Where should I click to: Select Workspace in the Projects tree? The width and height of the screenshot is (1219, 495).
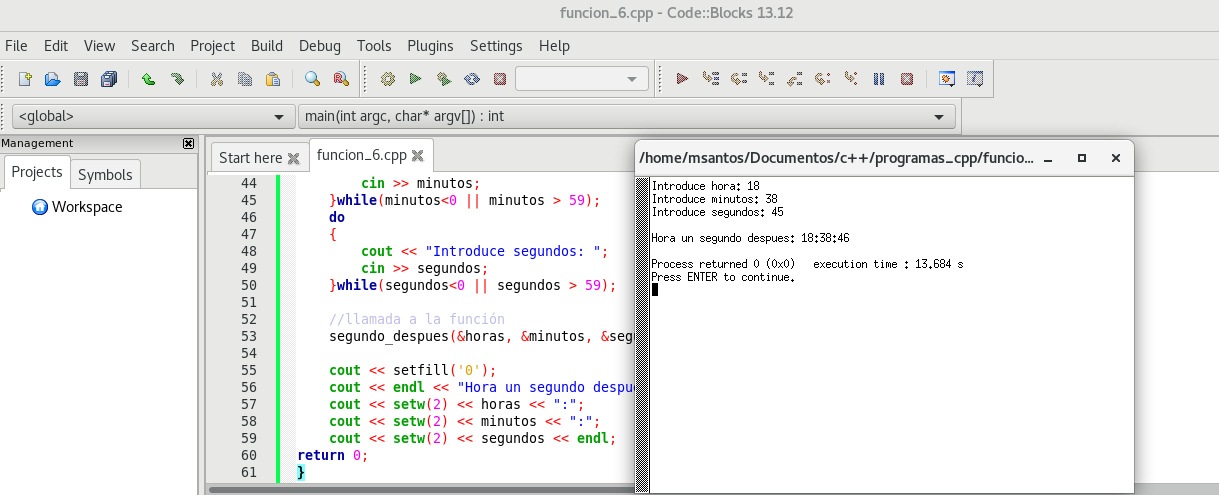[86, 207]
